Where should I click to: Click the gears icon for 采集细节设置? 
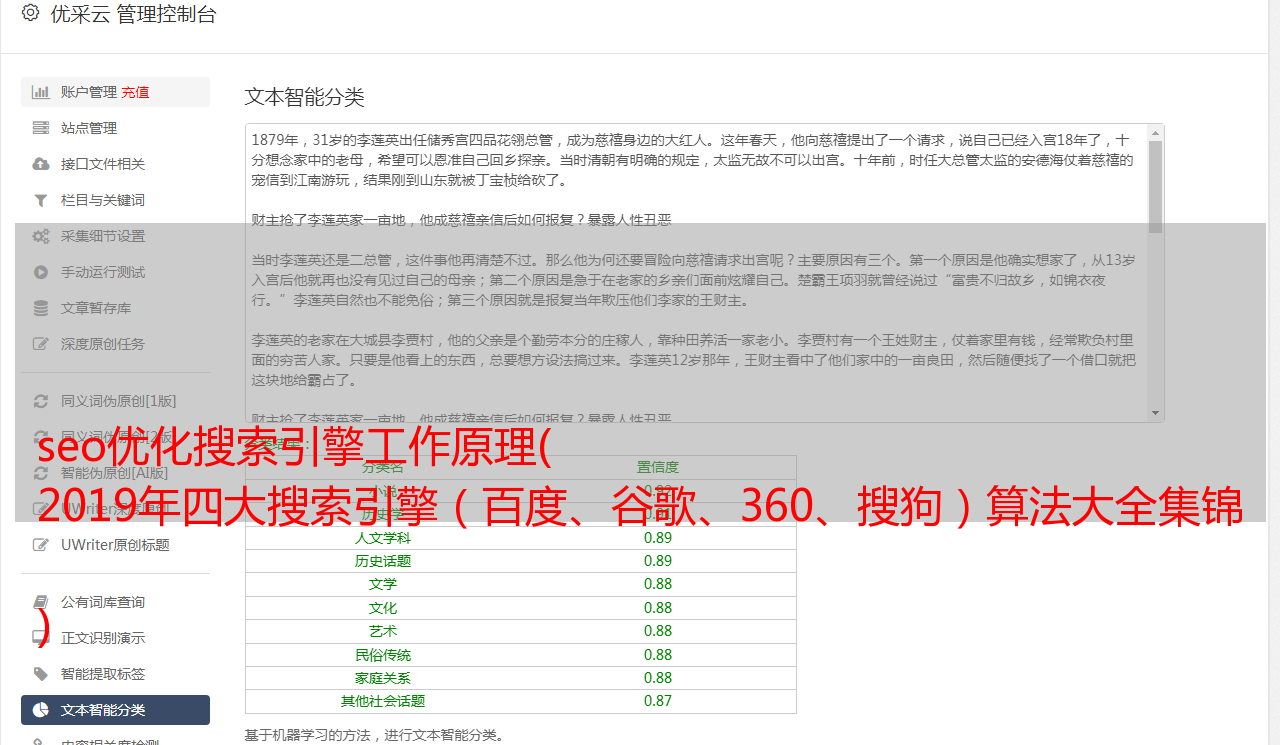tap(40, 236)
